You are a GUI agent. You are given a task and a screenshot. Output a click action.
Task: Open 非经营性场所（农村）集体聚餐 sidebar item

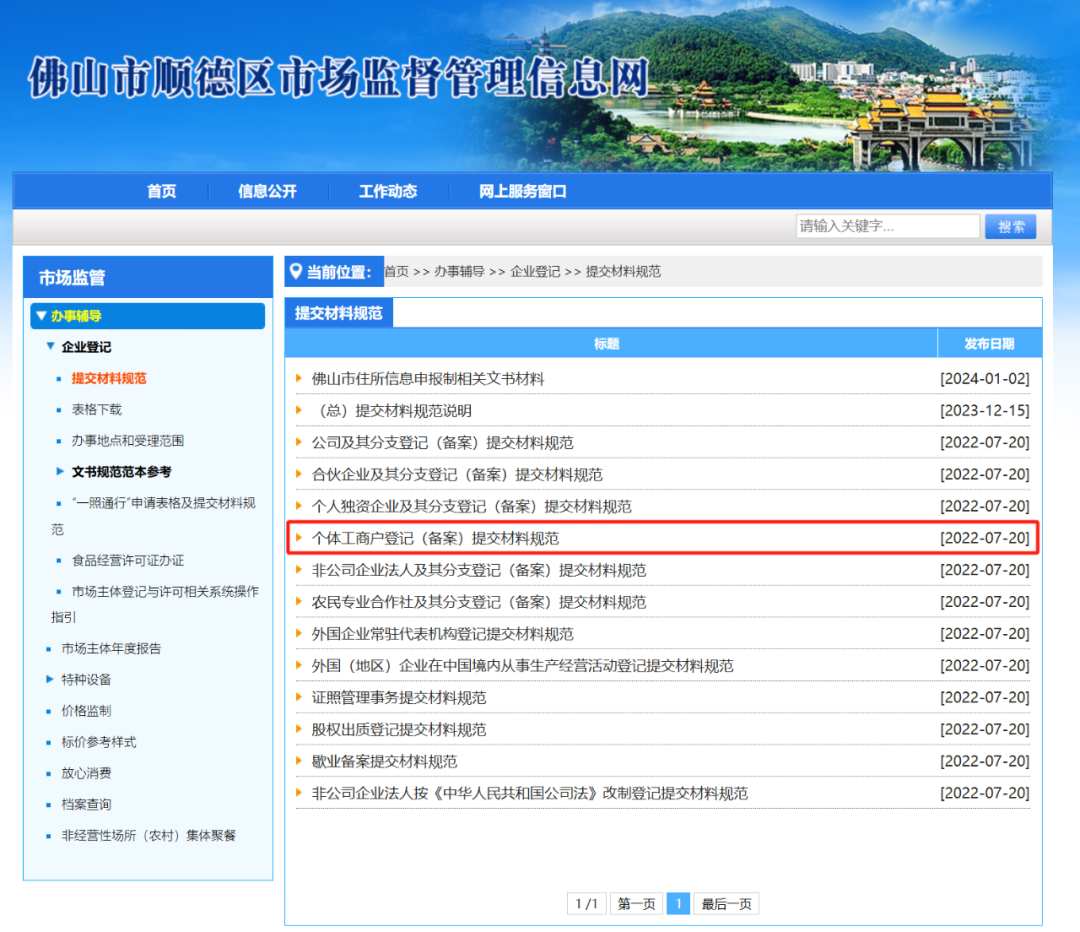pos(149,835)
